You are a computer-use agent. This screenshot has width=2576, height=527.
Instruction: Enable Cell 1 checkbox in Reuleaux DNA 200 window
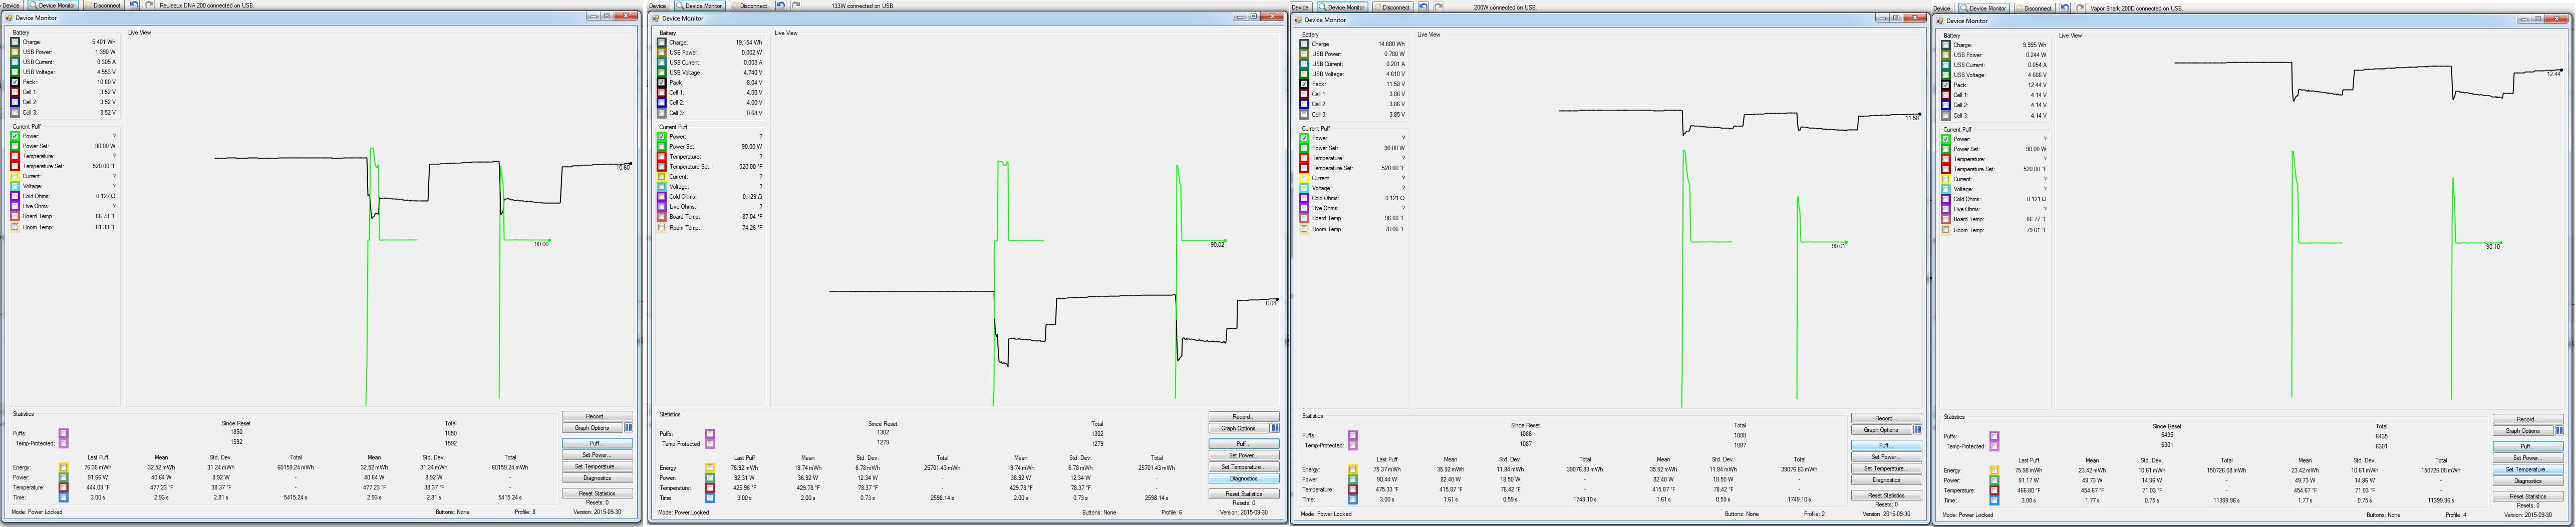pos(15,92)
